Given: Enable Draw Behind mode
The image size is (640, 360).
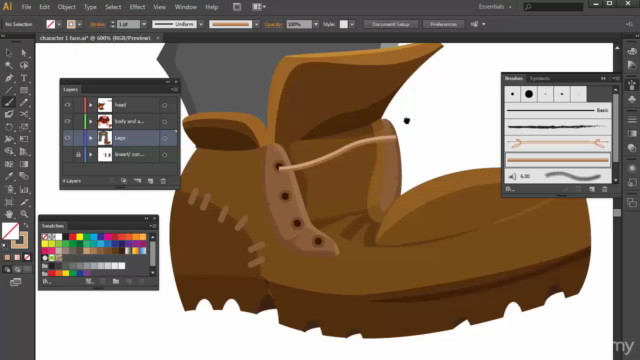Looking at the screenshot, I should (x=17, y=269).
